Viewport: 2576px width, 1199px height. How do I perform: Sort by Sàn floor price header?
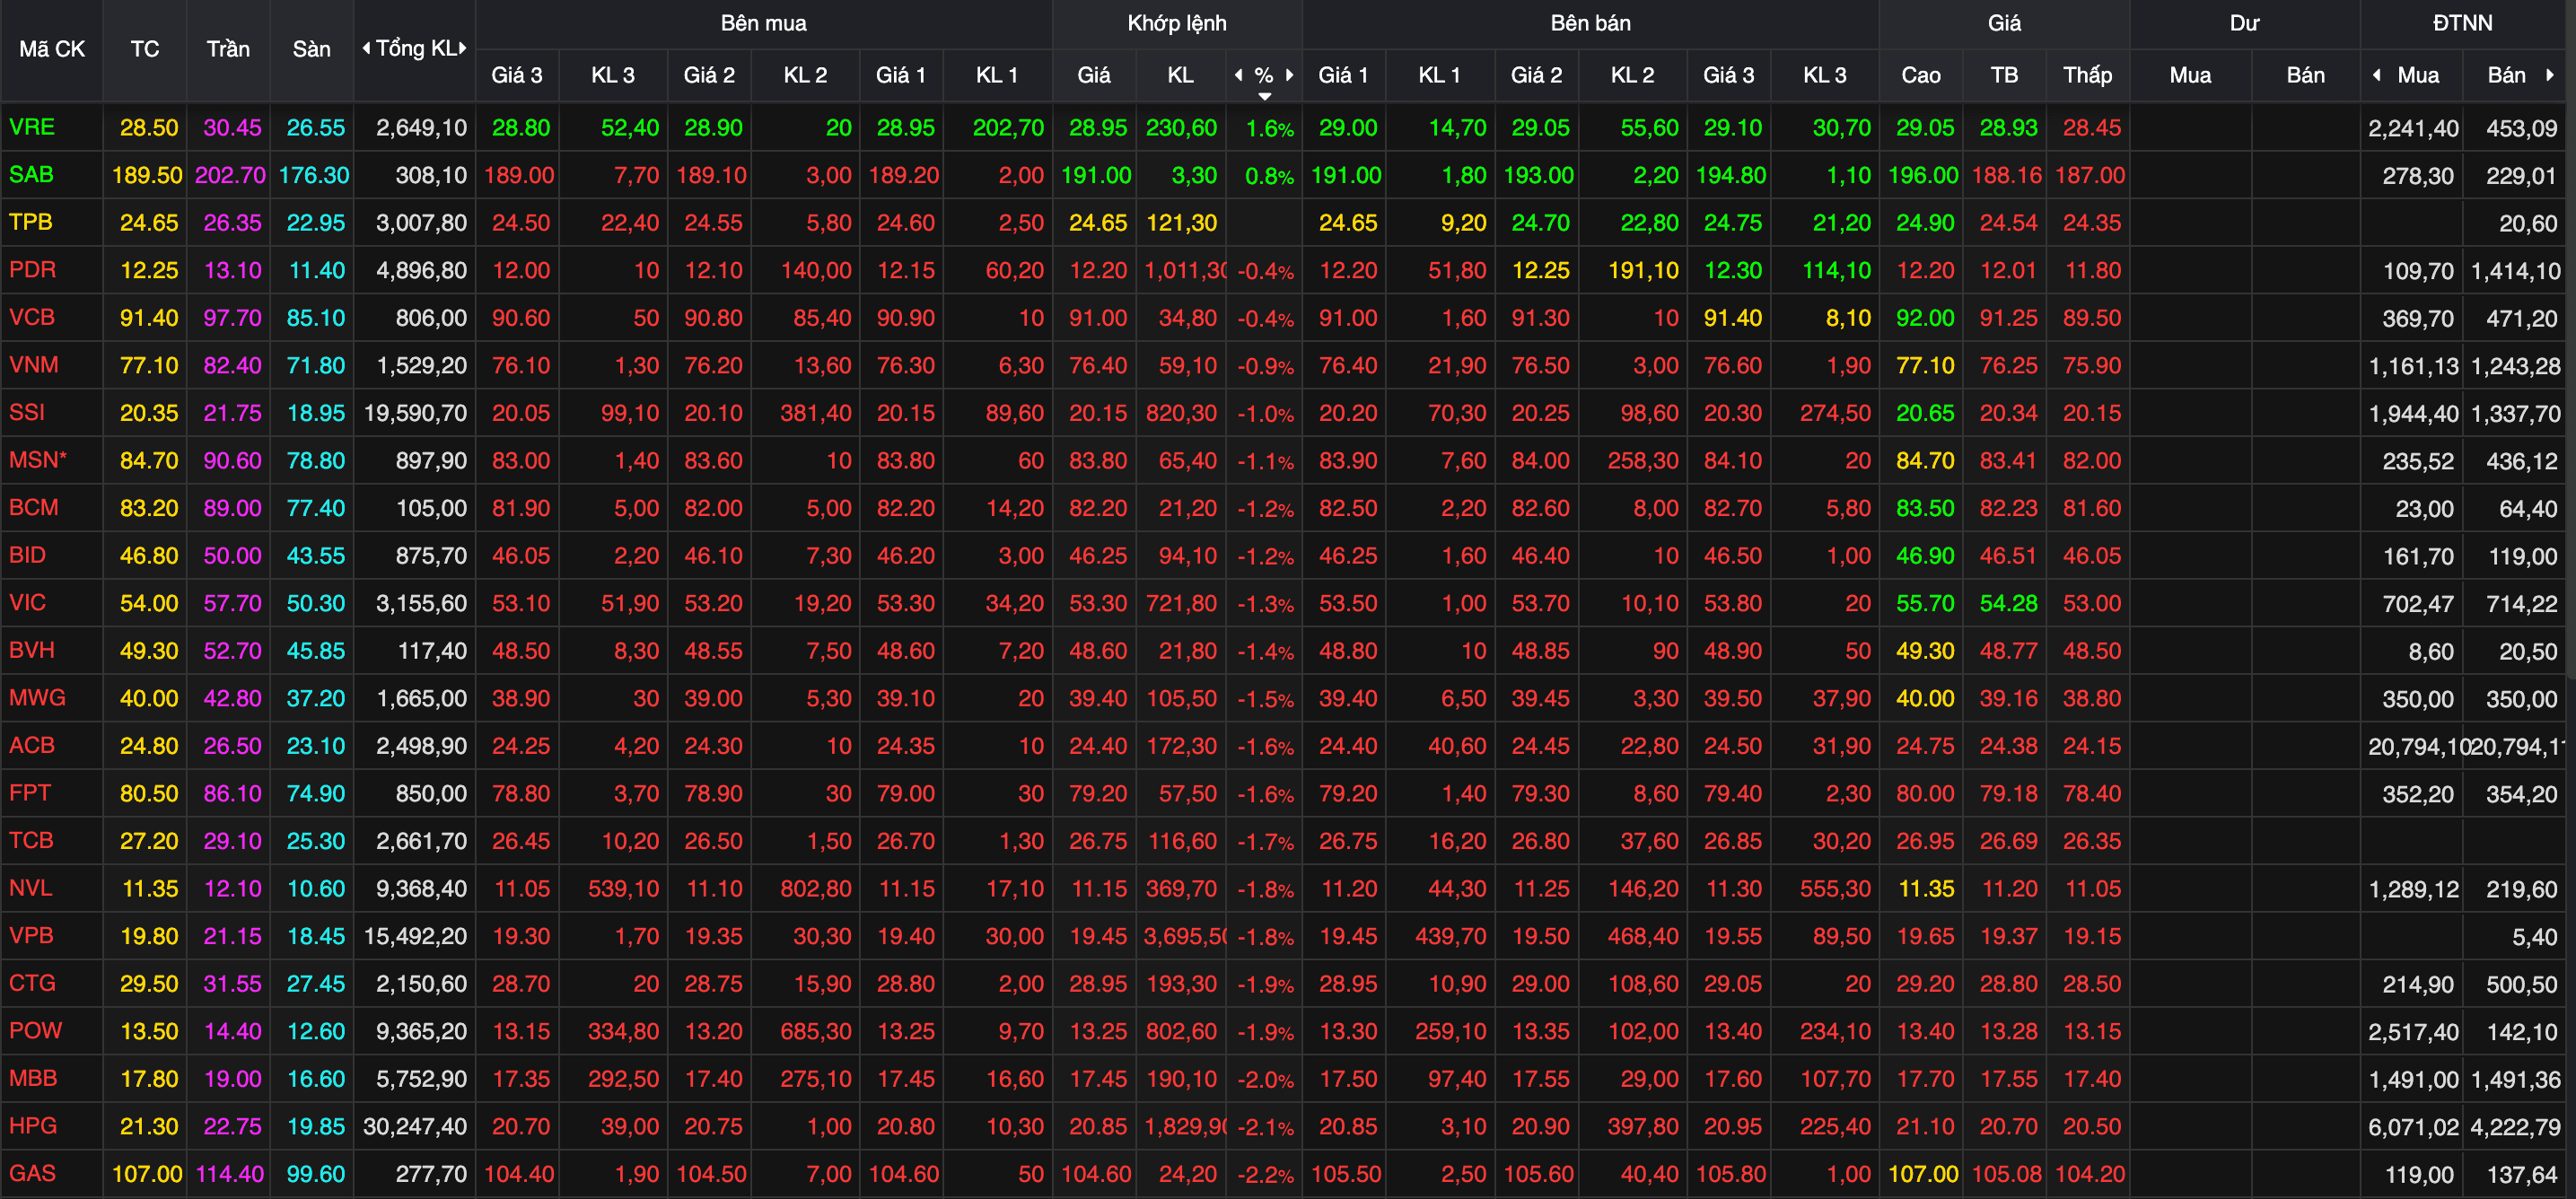[x=312, y=49]
